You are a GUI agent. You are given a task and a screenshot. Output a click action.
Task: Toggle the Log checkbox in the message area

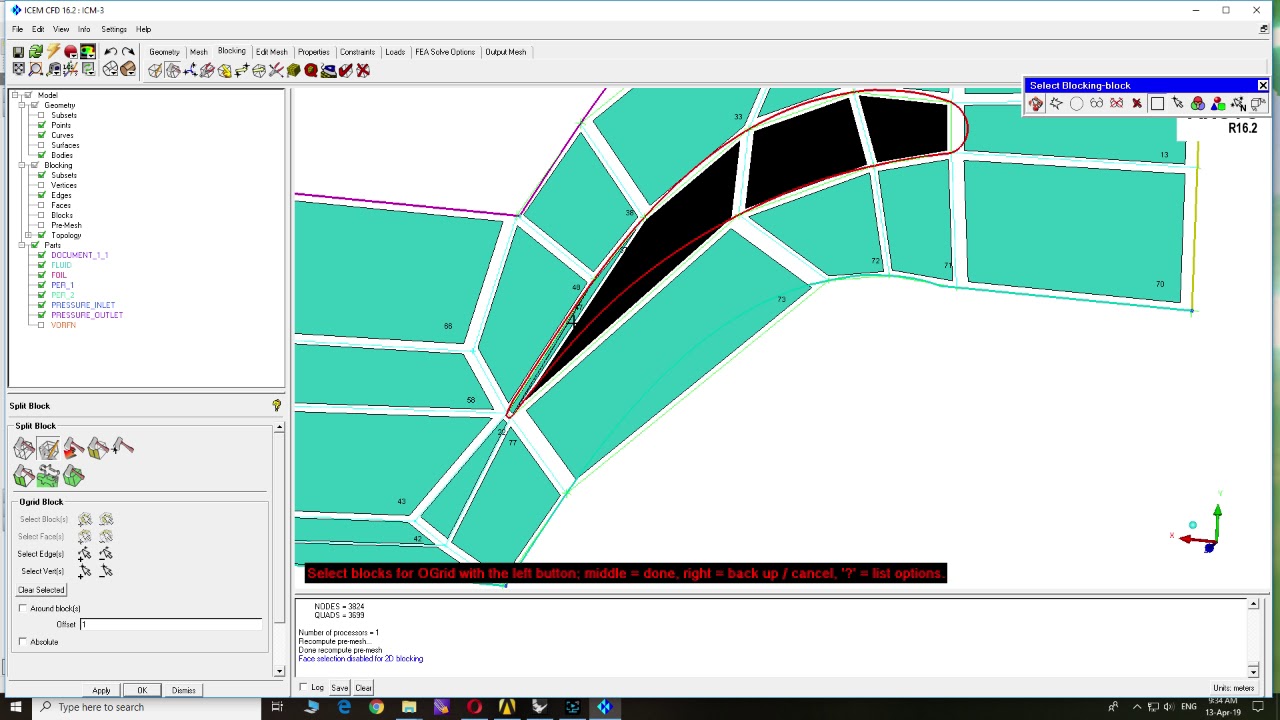303,687
